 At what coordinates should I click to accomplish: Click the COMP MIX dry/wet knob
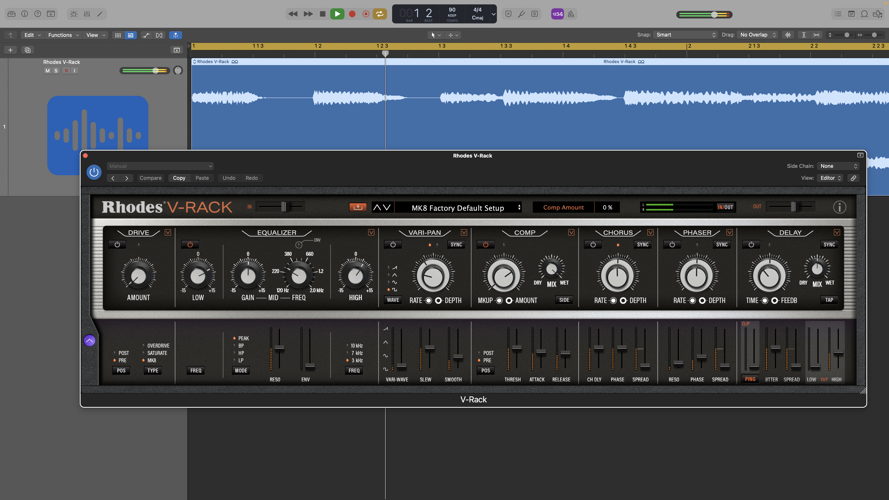point(551,268)
